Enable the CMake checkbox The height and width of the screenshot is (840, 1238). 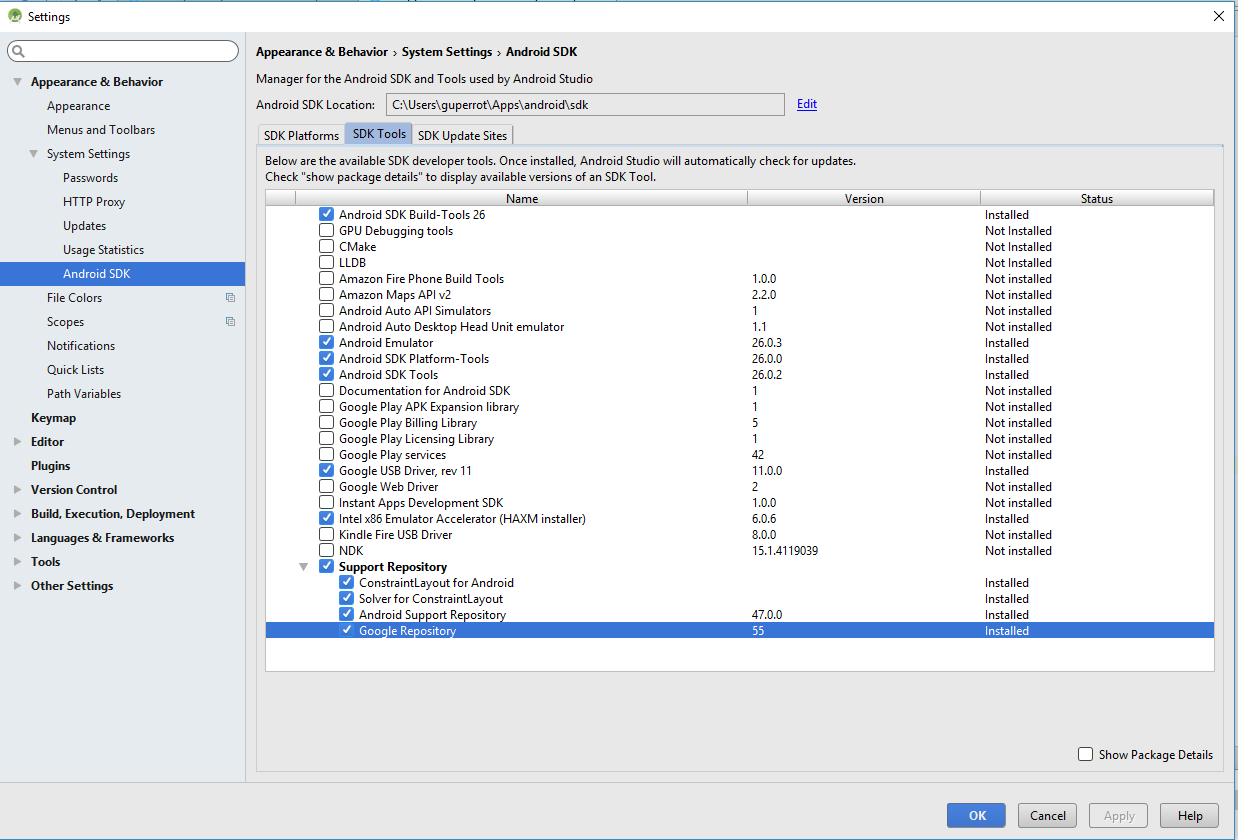[326, 246]
